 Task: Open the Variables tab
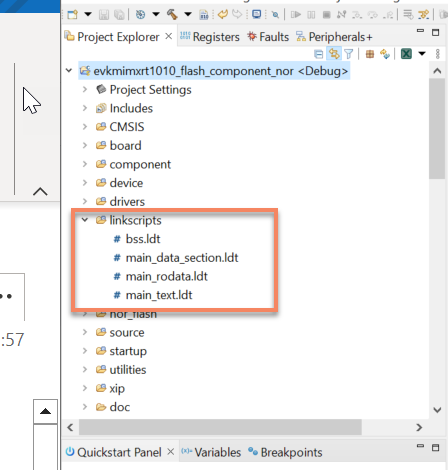coord(211,452)
